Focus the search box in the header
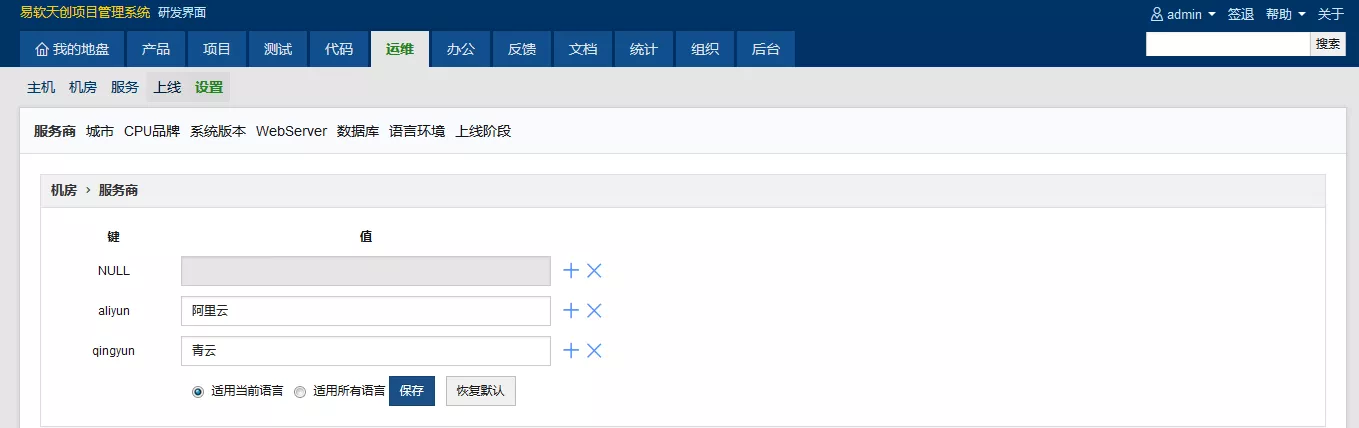 click(1227, 44)
